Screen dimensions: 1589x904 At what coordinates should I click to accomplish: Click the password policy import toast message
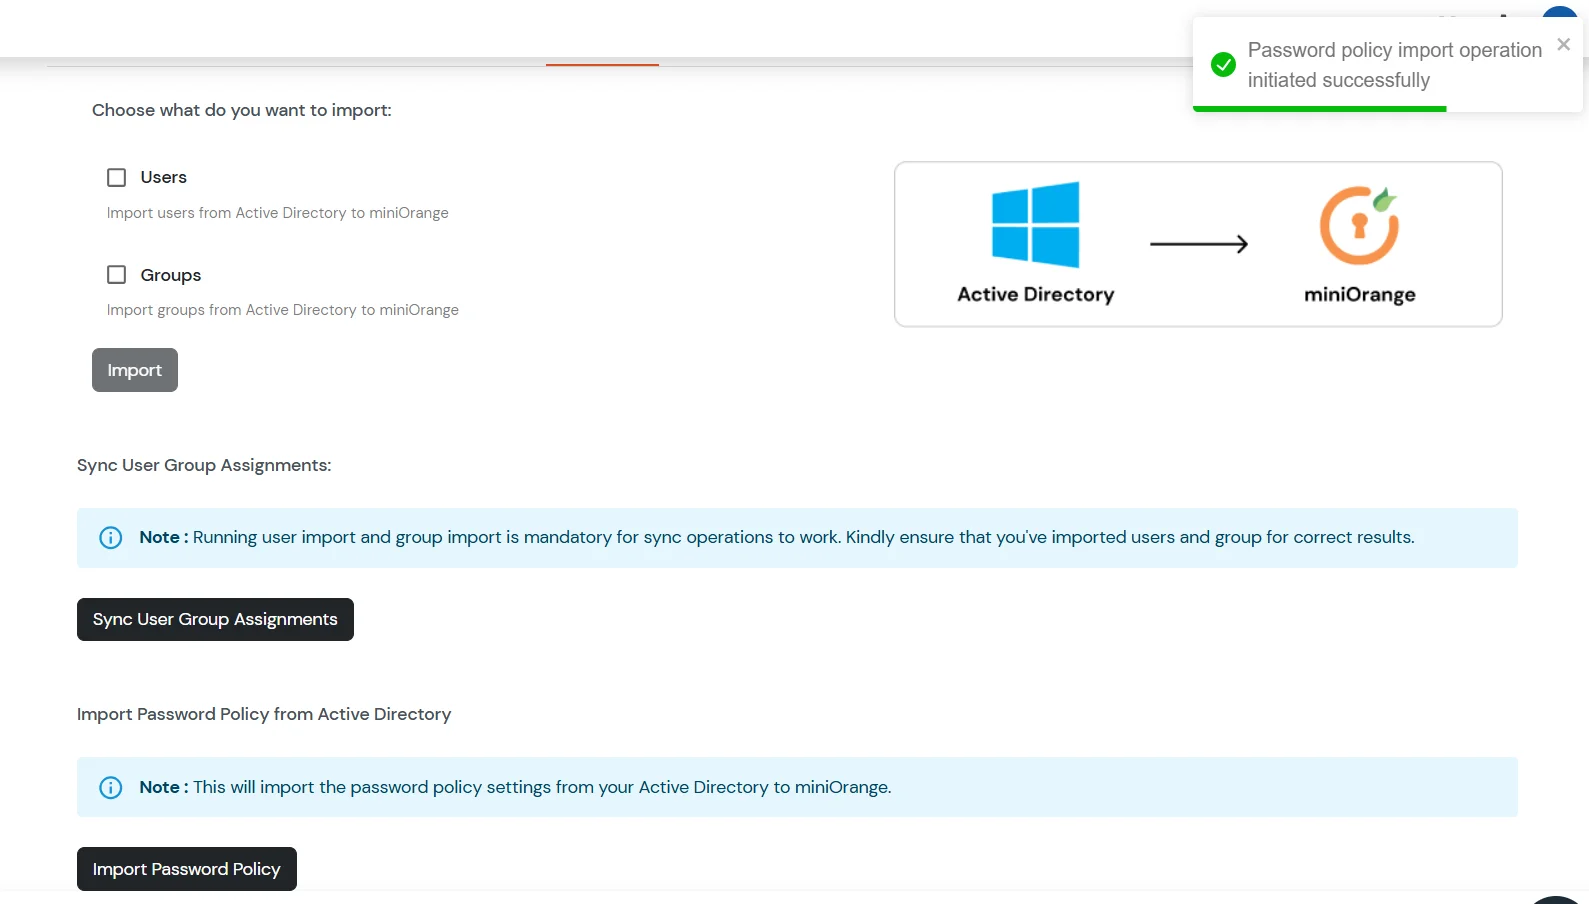pyautogui.click(x=1393, y=65)
